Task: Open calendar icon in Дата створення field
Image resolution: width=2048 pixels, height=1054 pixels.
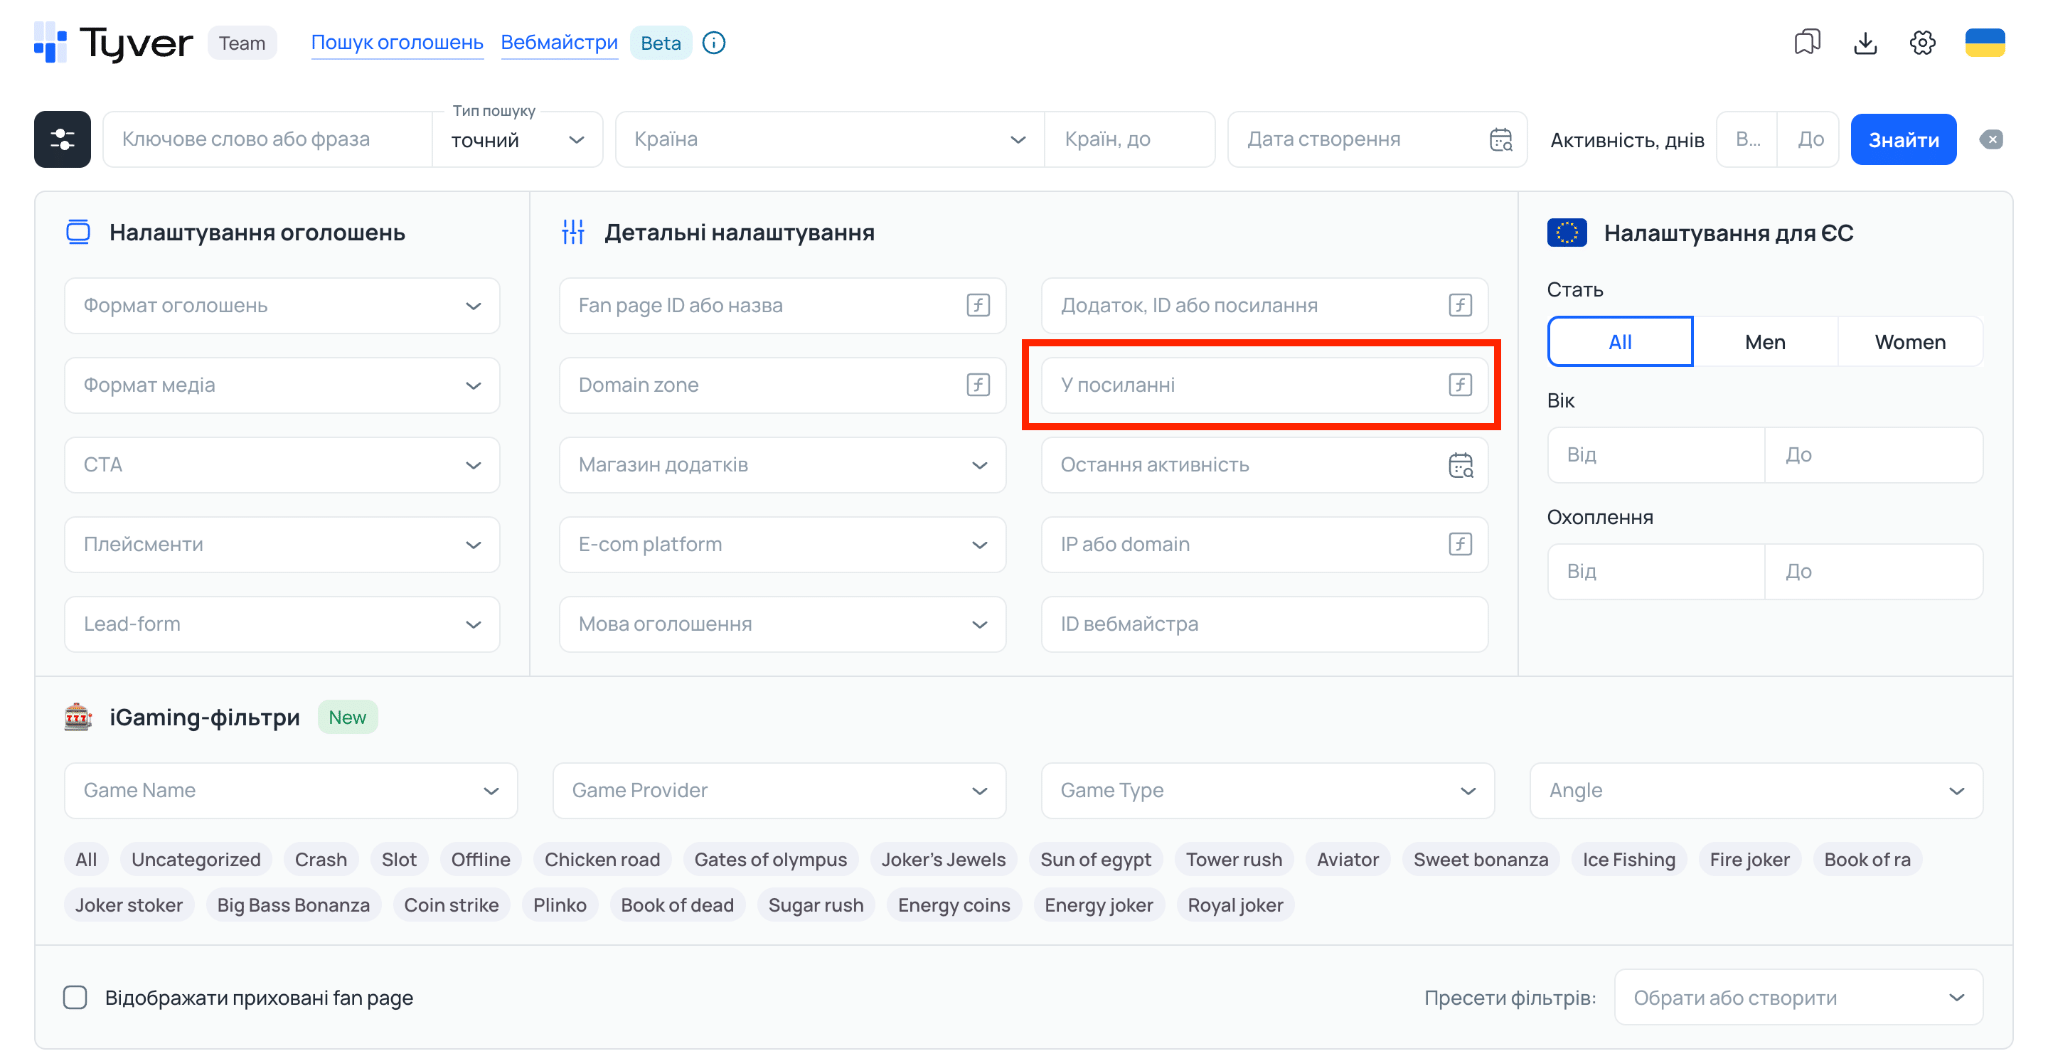Action: click(1501, 140)
